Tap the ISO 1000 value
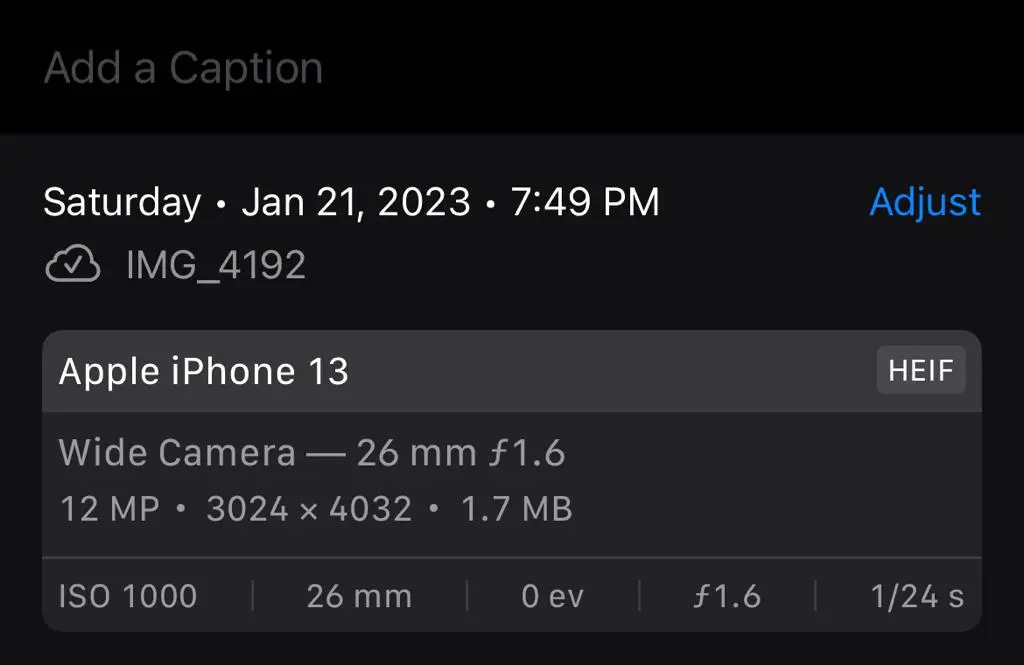This screenshot has height=665, width=1024. click(x=128, y=597)
